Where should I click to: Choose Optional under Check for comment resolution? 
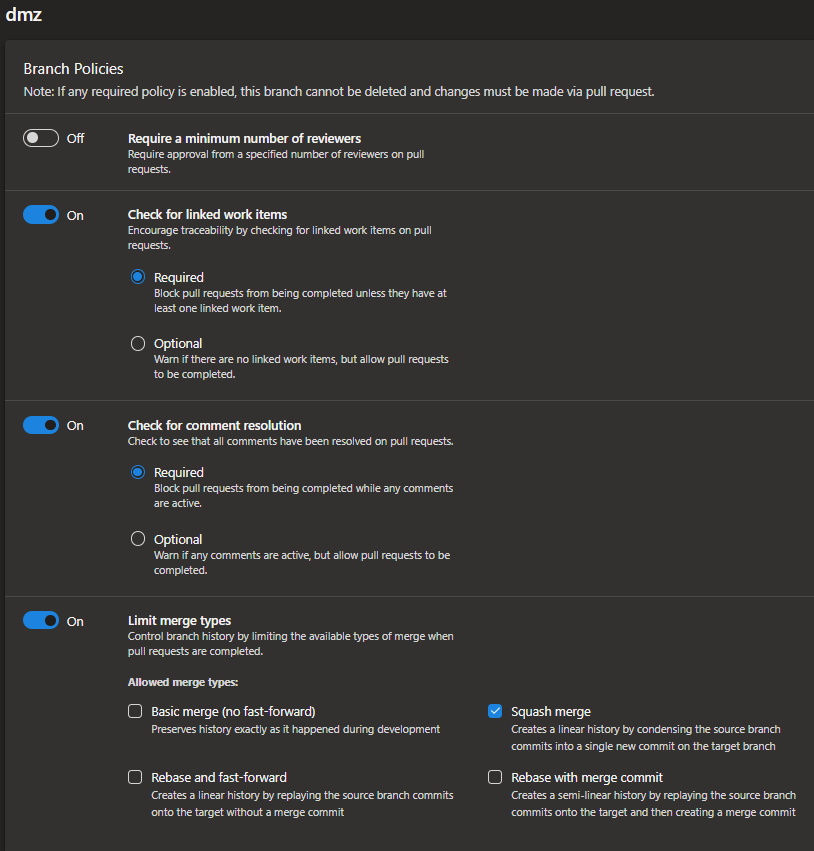point(137,538)
